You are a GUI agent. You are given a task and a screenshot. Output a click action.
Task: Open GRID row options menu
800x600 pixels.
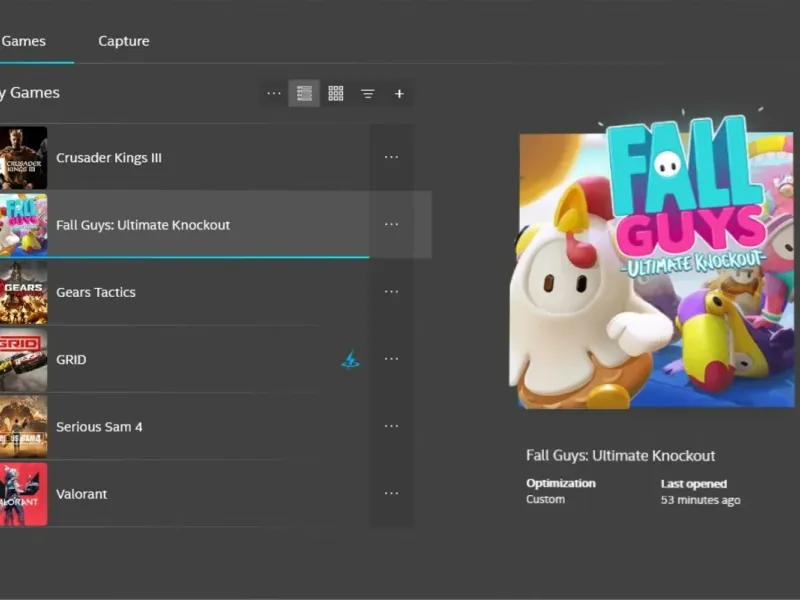[391, 359]
